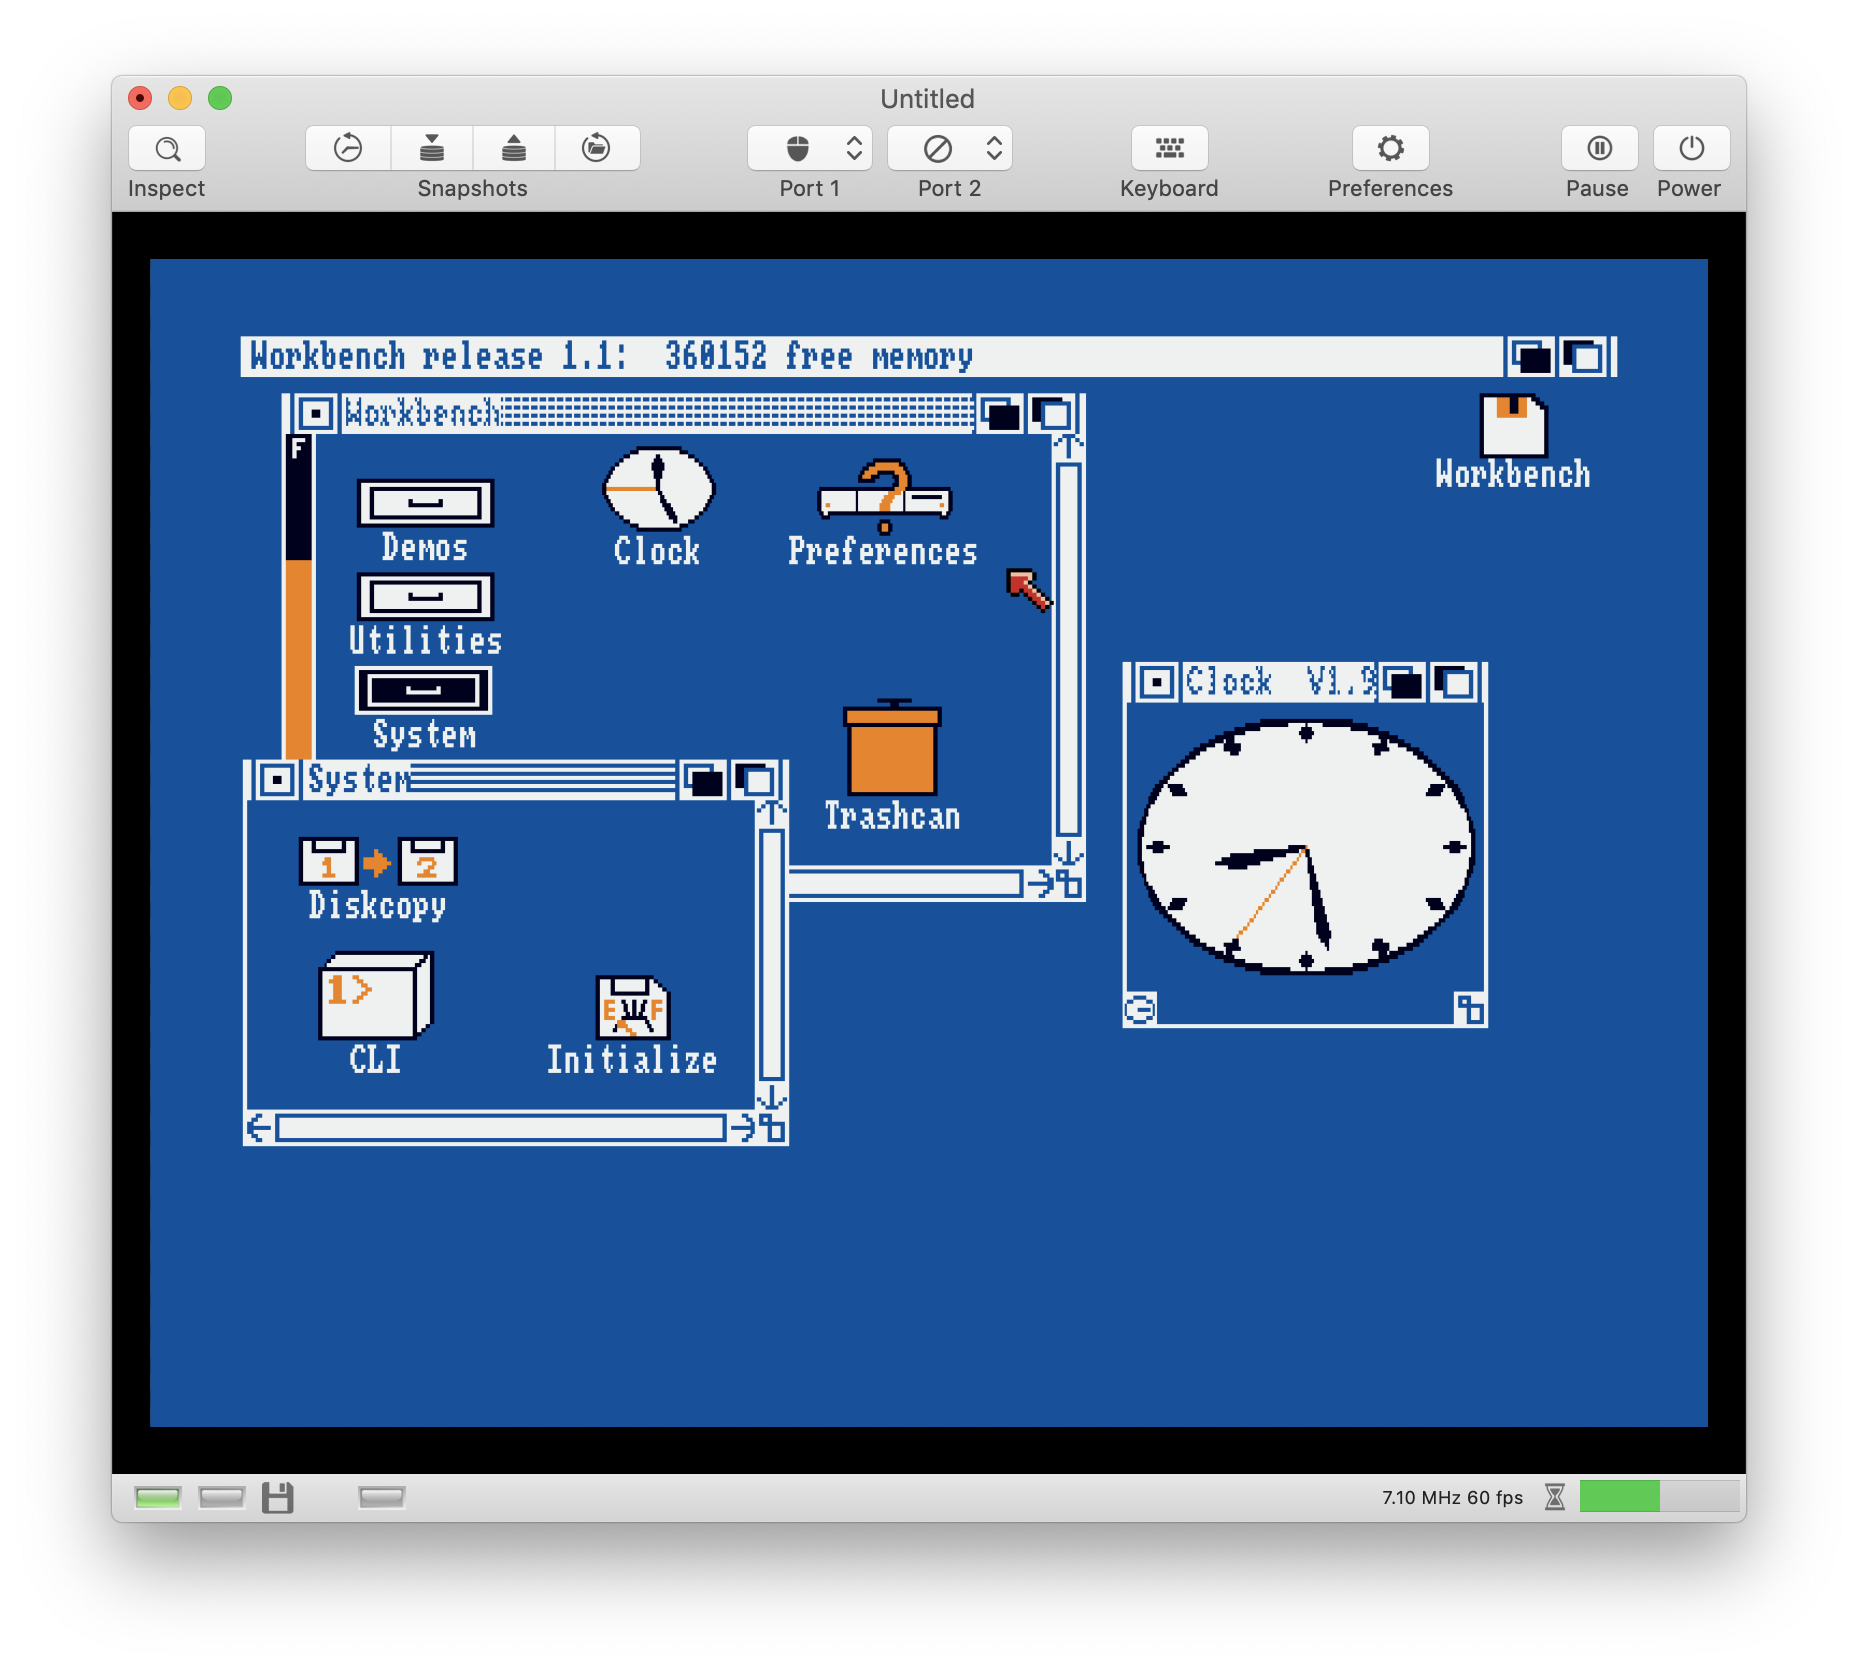Click the Workbench window bring-to-front gadget
The image size is (1858, 1670).
tap(1052, 413)
